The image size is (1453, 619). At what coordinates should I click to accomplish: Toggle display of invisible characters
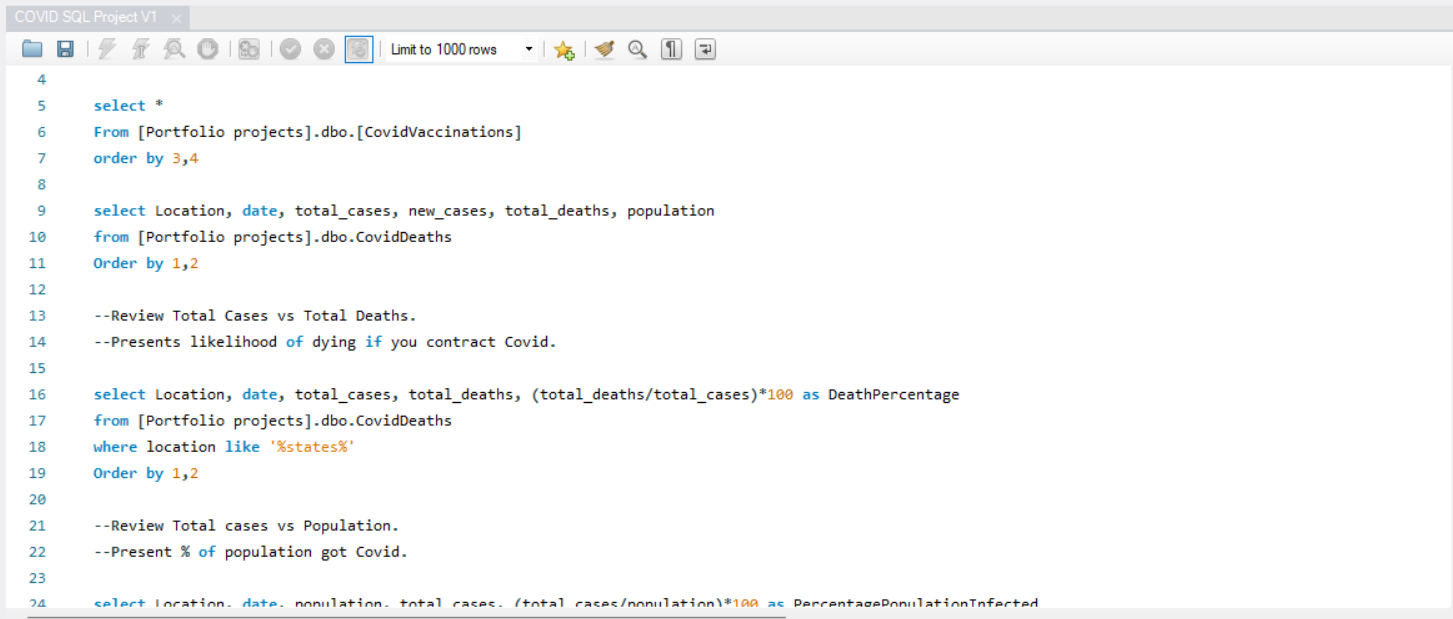pos(671,49)
